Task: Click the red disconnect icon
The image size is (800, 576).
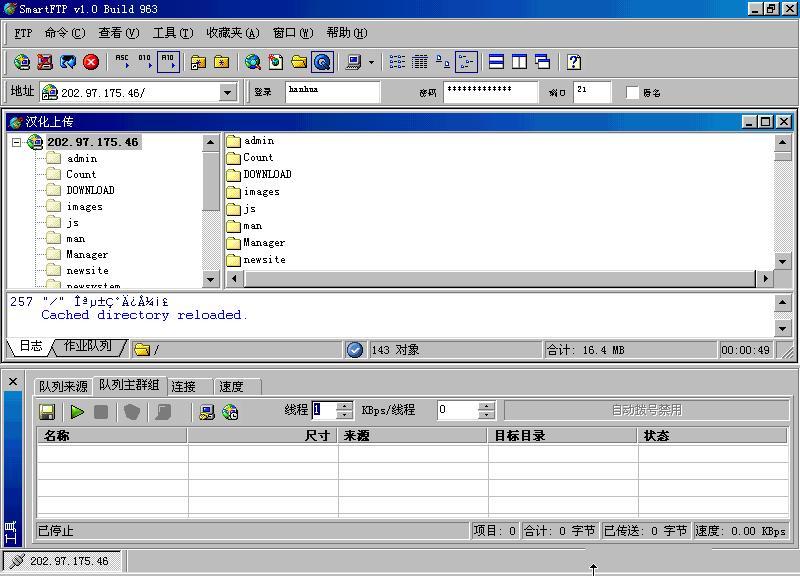Action: pos(45,62)
